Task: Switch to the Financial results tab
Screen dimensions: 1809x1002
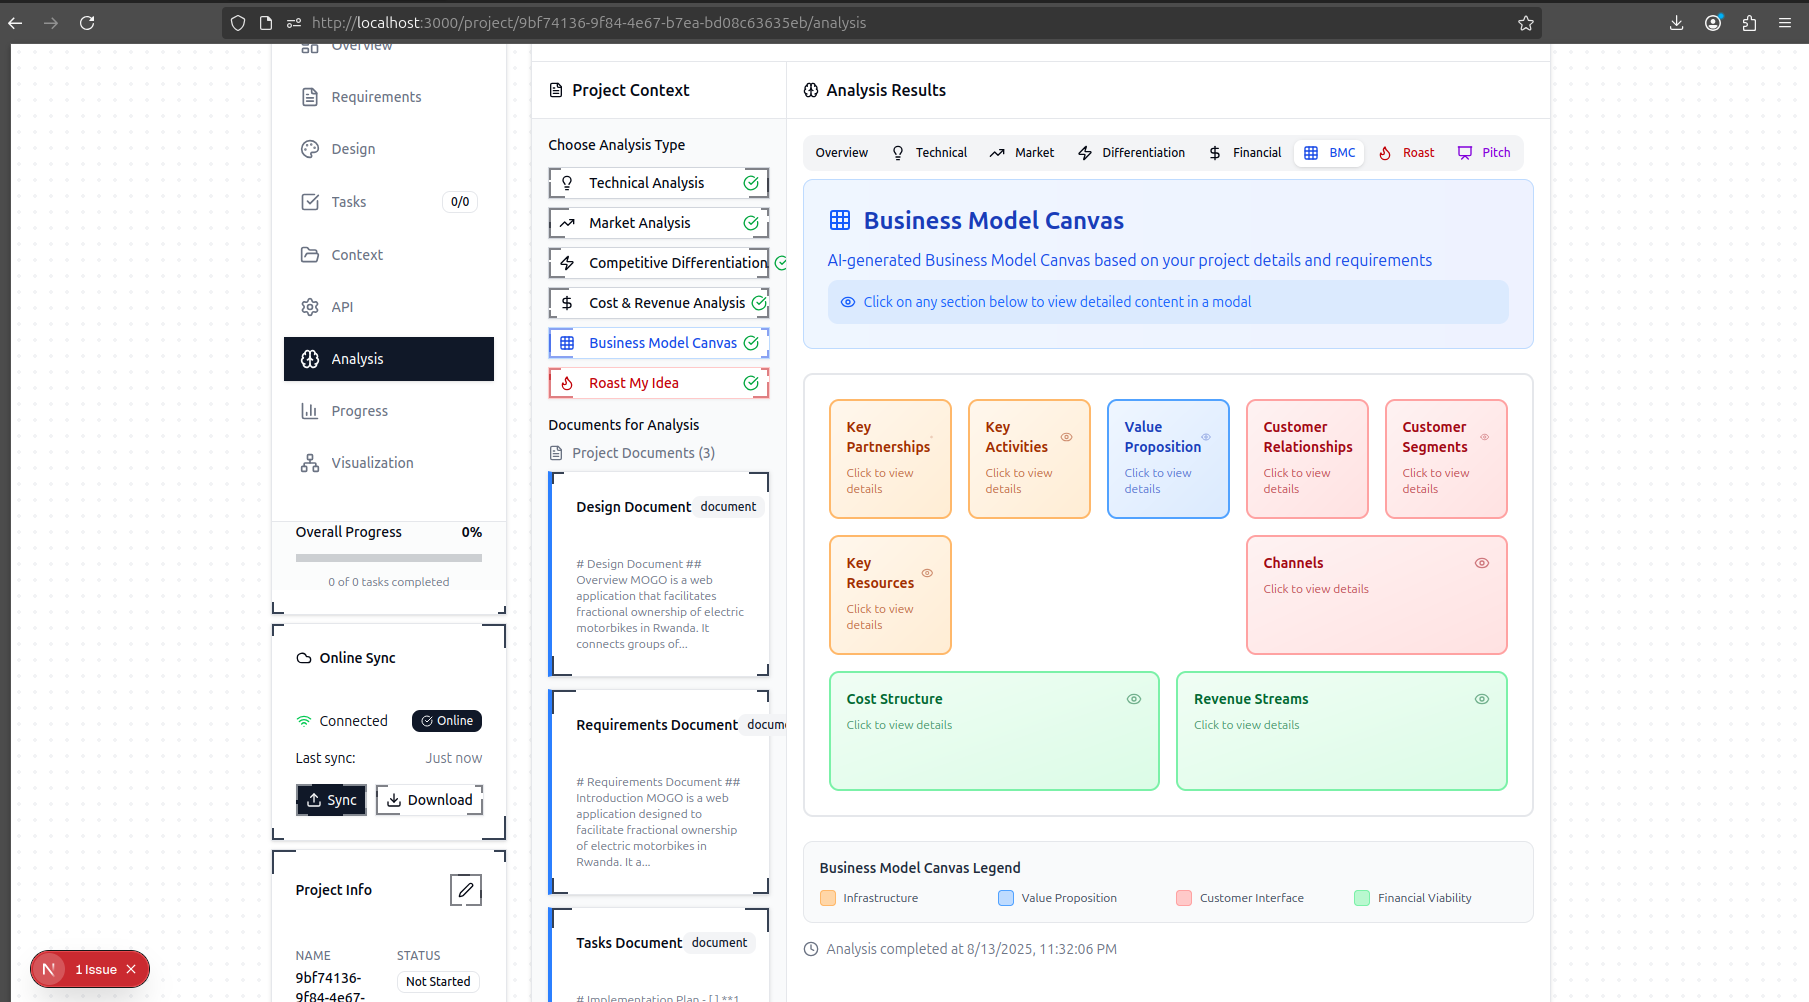Action: tap(1245, 153)
